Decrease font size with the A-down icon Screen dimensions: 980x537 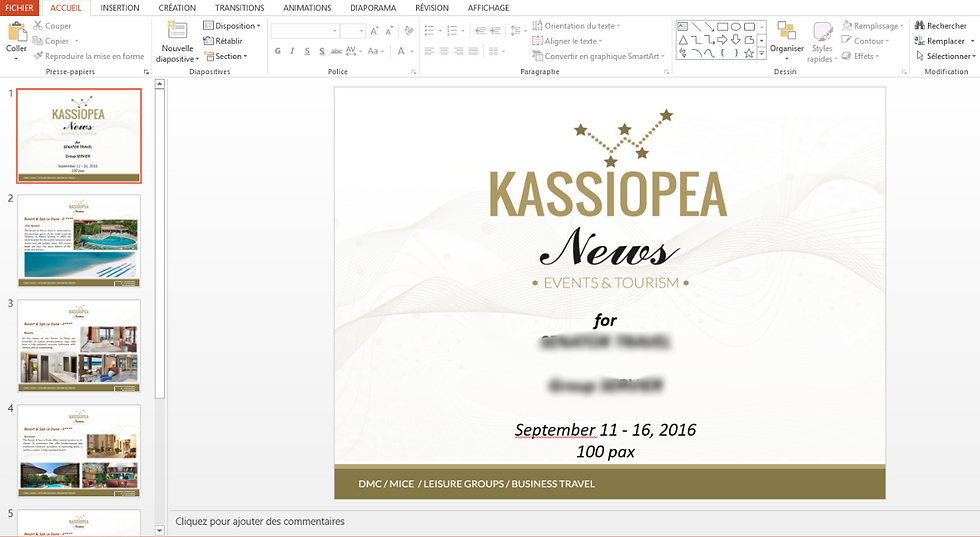click(x=389, y=31)
